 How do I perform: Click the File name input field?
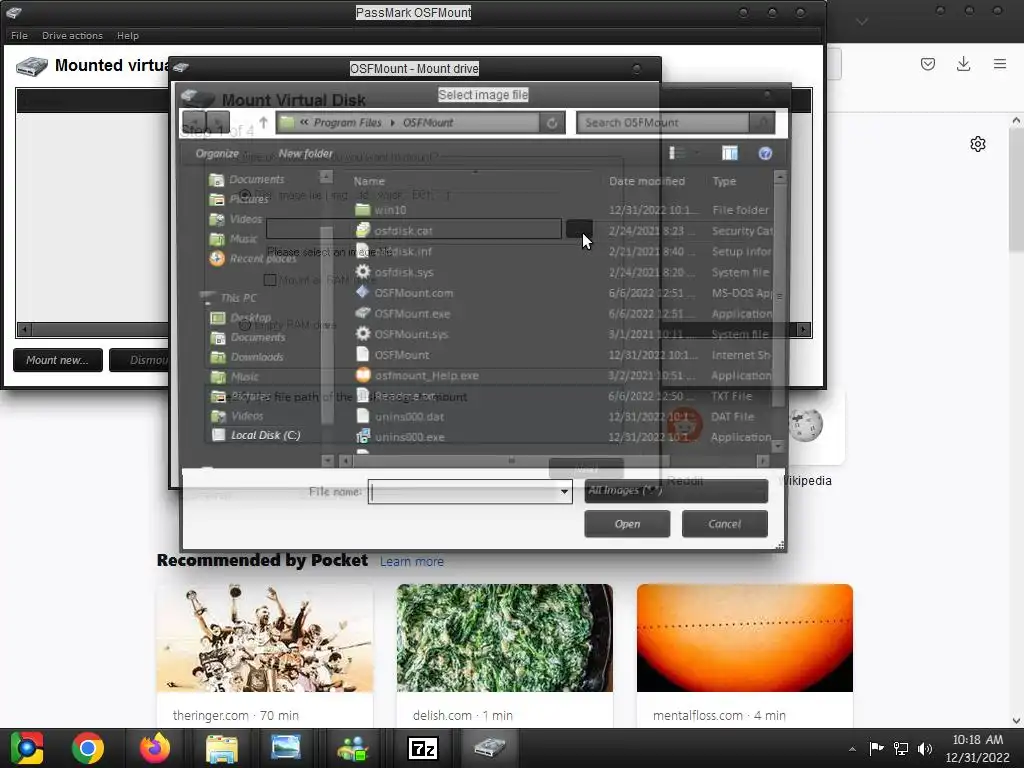(462, 492)
